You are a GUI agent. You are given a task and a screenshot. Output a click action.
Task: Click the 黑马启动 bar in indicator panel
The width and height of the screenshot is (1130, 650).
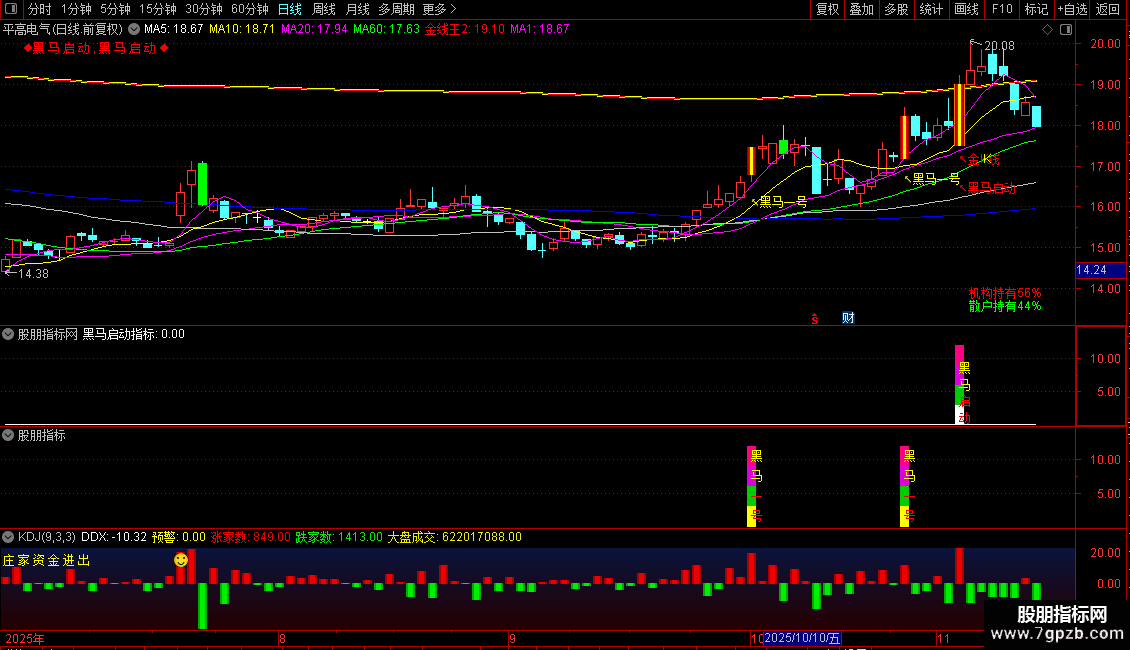pyautogui.click(x=960, y=384)
